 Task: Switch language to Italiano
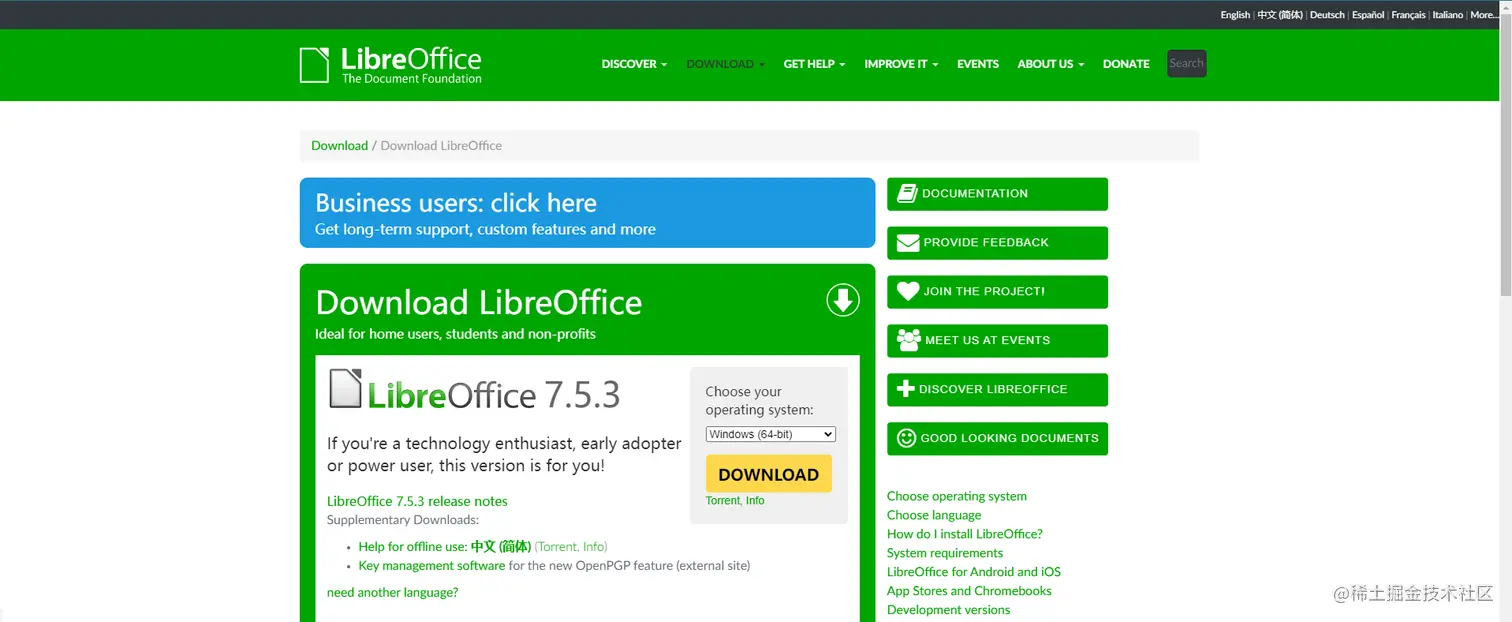(1447, 15)
